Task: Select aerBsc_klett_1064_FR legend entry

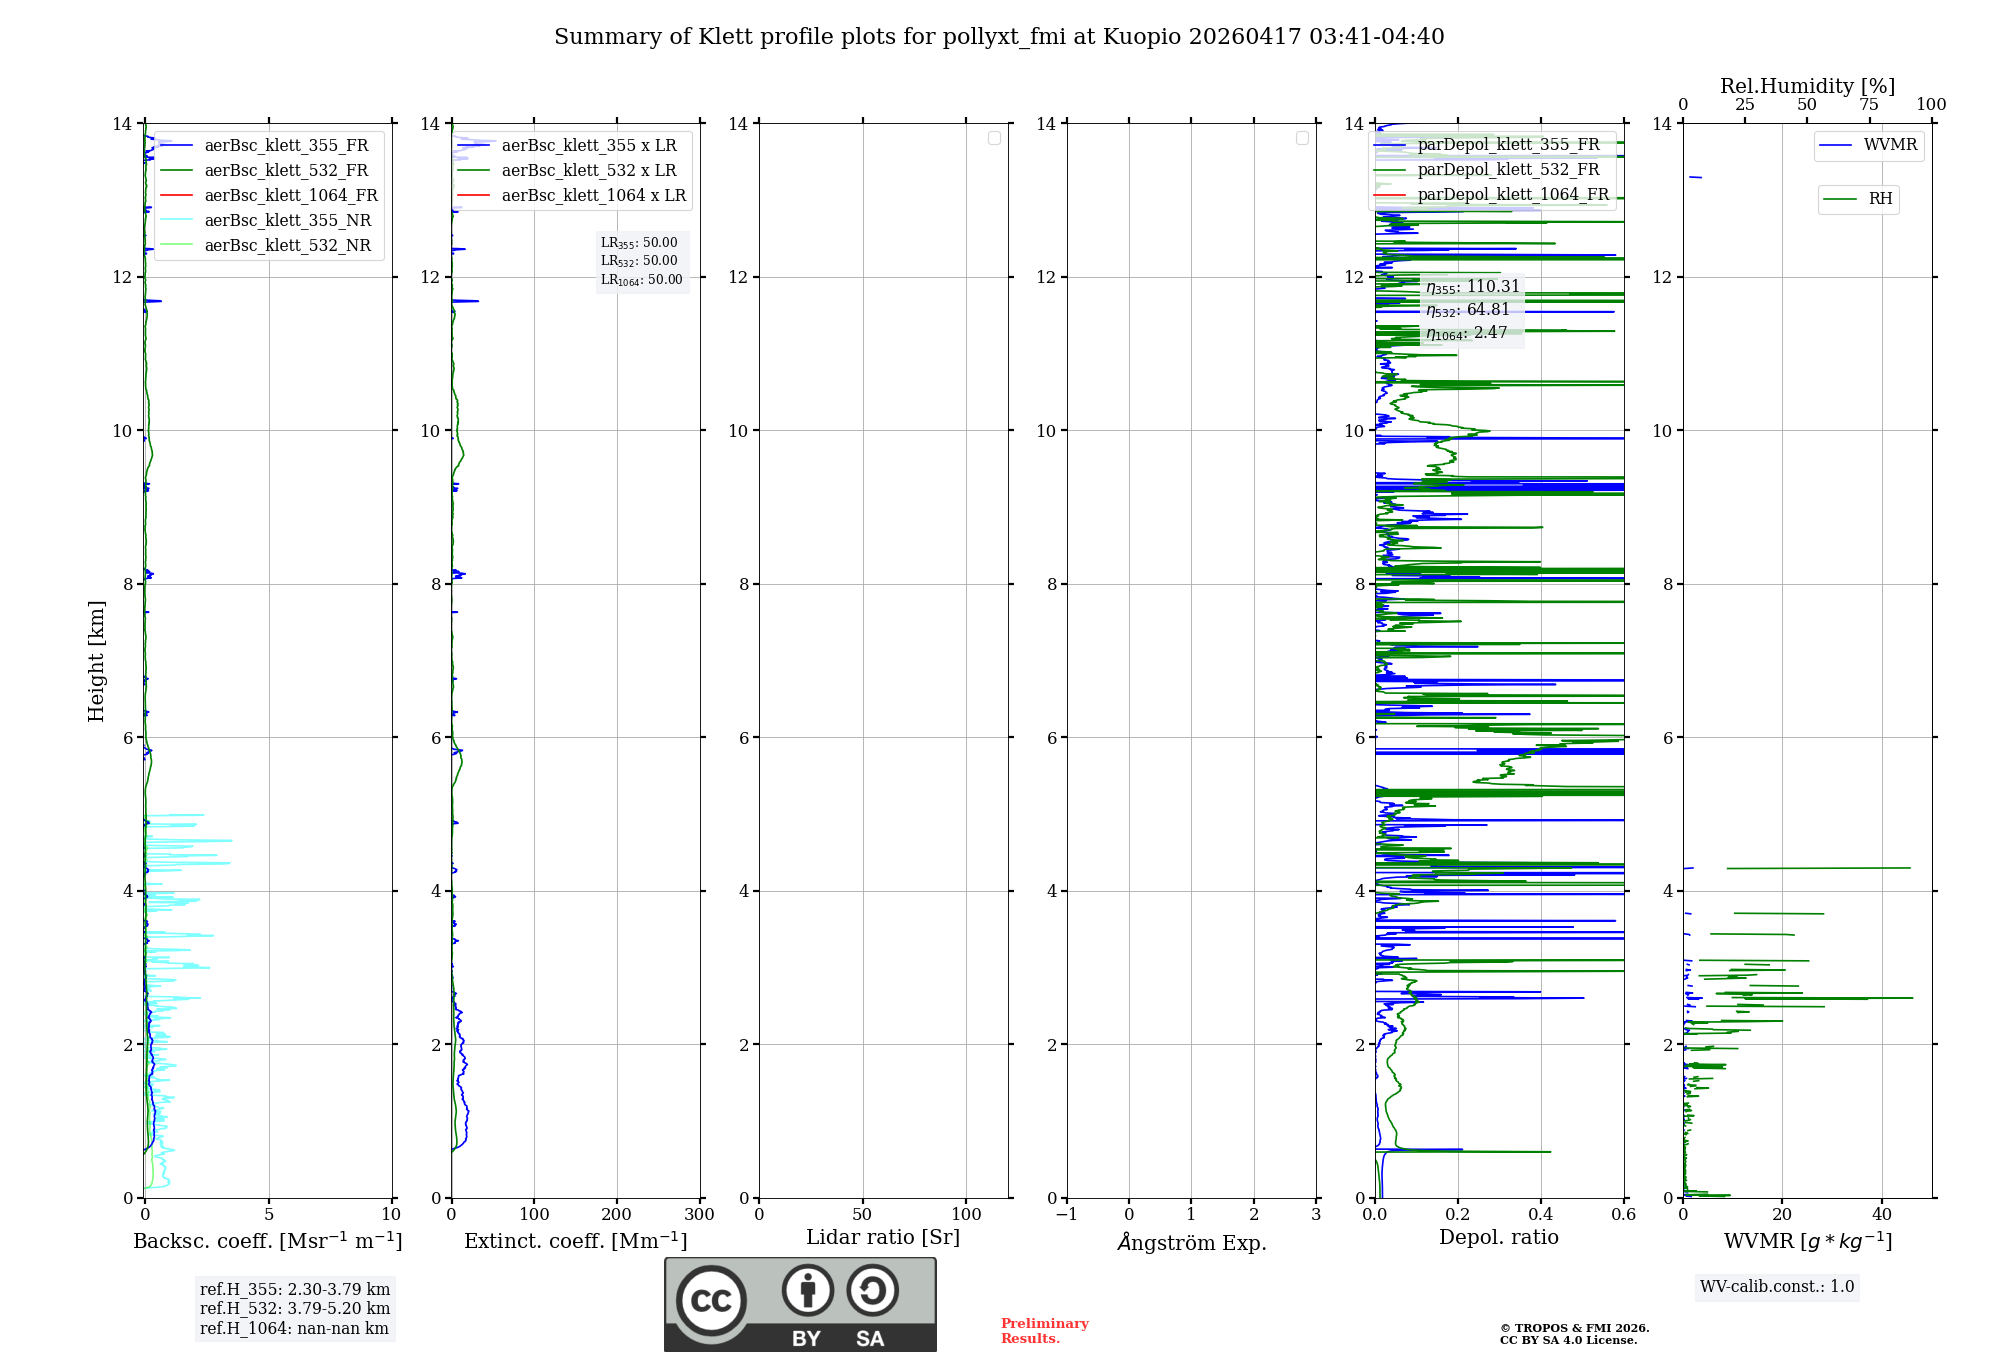Action: 290,196
